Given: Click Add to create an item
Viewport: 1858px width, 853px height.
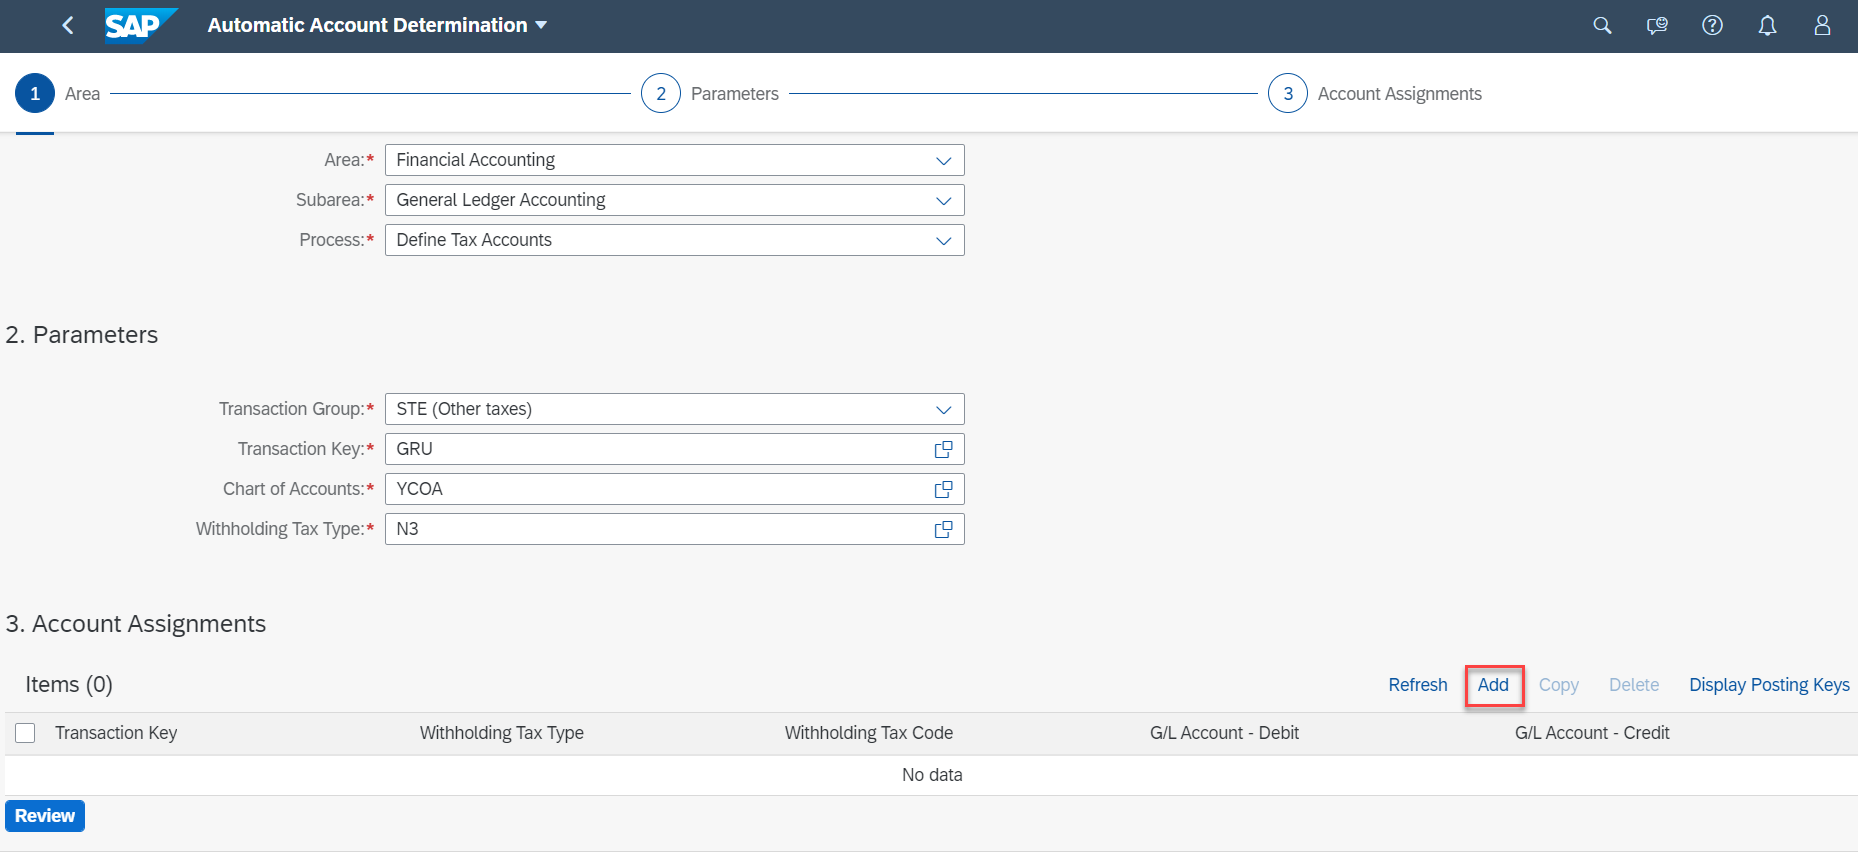Looking at the screenshot, I should pos(1493,685).
